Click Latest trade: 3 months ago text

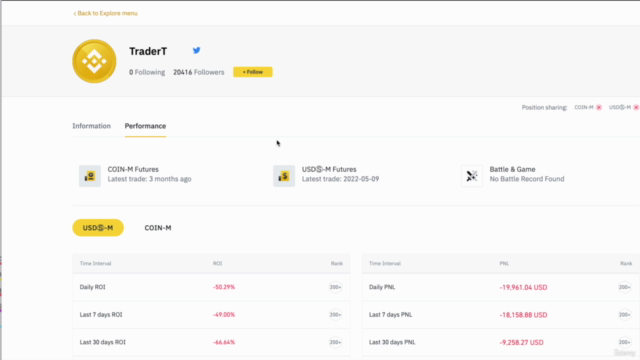click(149, 179)
